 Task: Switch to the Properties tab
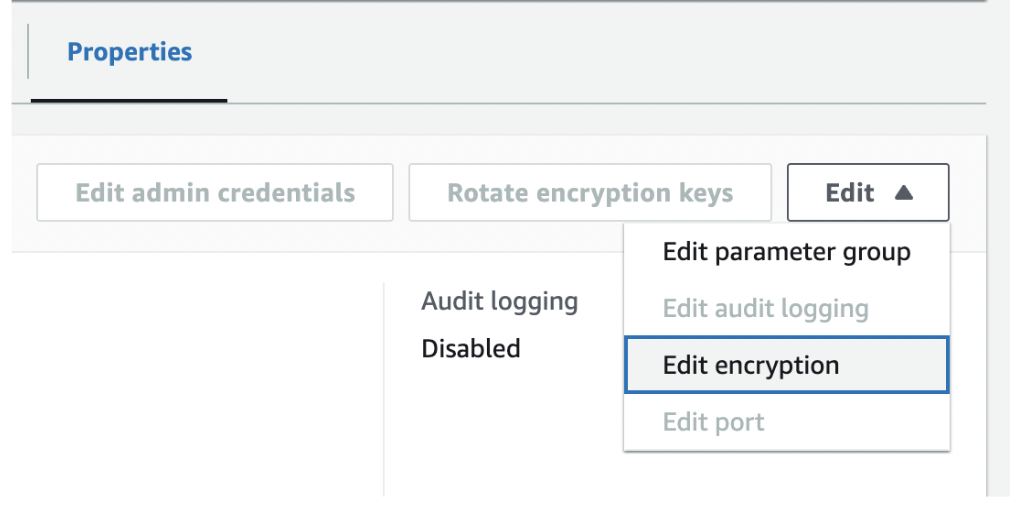pyautogui.click(x=129, y=52)
